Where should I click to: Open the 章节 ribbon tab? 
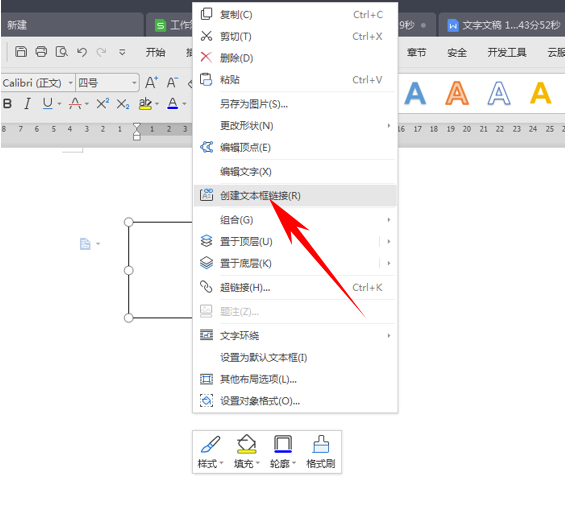tap(417, 53)
